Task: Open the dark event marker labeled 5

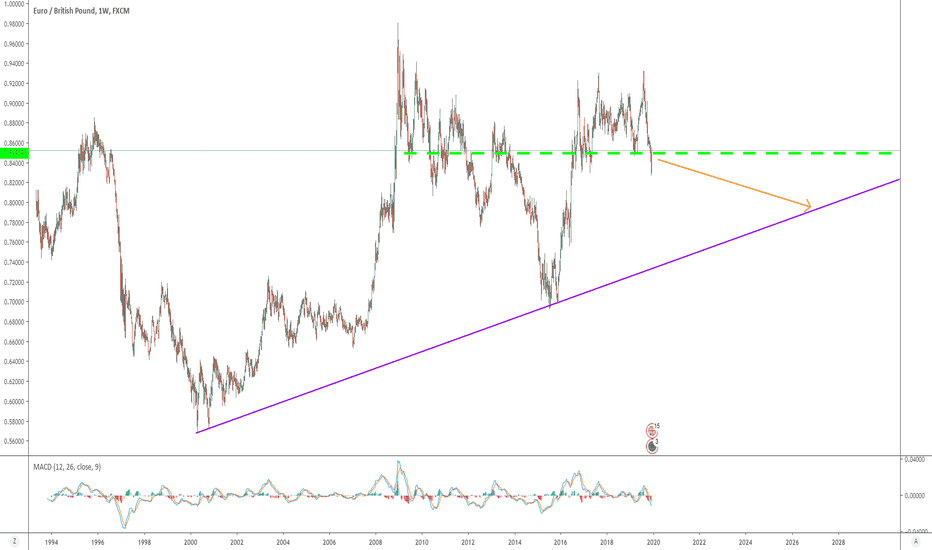Action: click(x=652, y=446)
